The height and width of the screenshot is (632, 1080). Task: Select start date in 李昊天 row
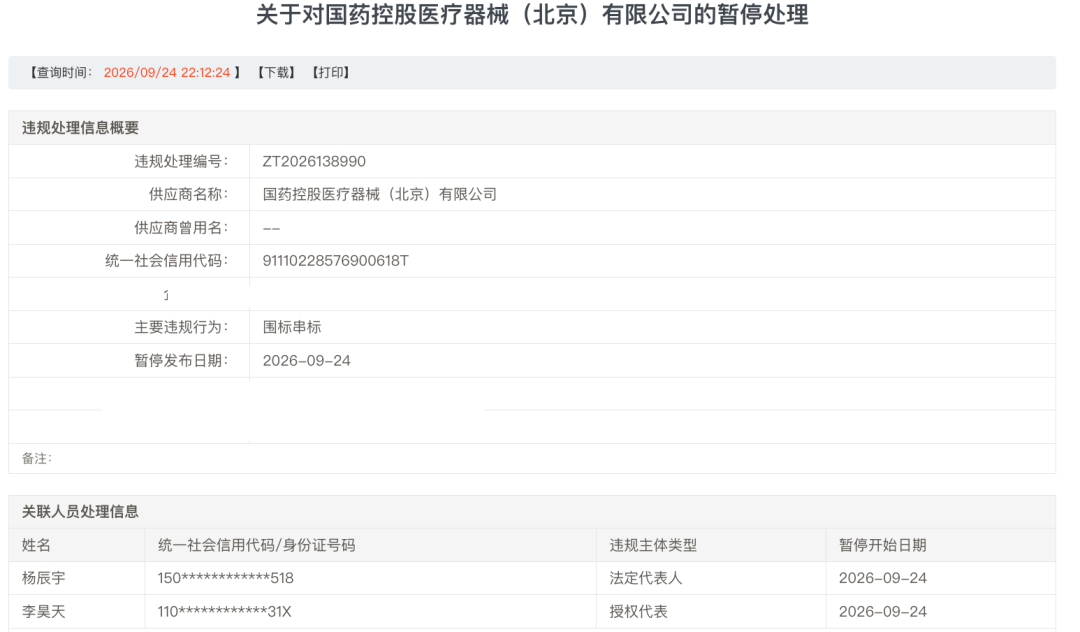click(882, 611)
